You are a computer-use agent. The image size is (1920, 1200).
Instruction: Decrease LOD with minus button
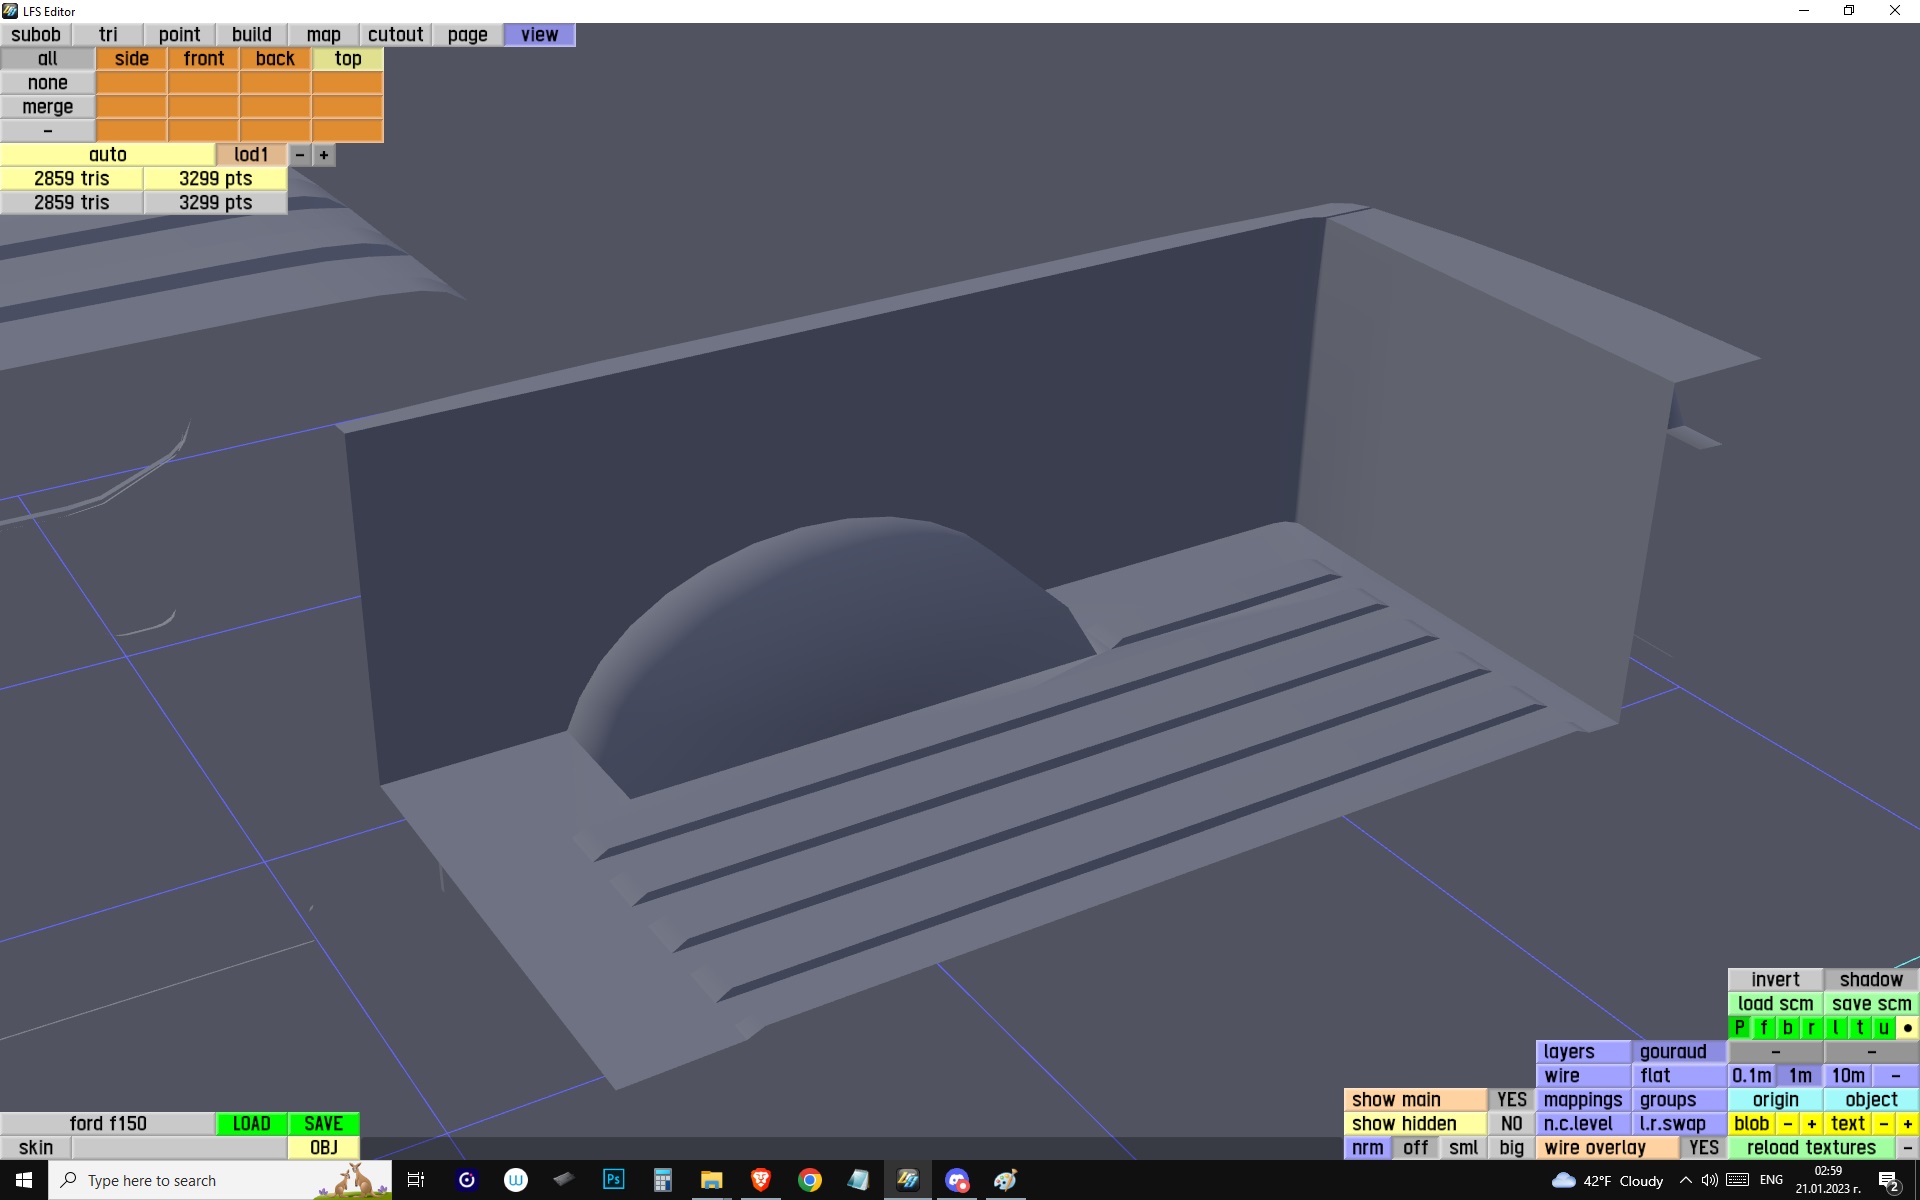[299, 155]
